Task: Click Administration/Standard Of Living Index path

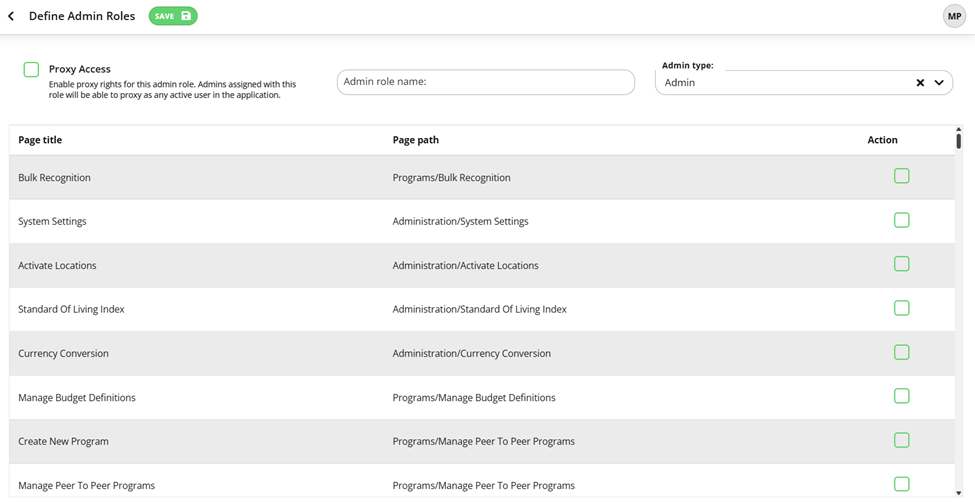Action: [x=479, y=309]
